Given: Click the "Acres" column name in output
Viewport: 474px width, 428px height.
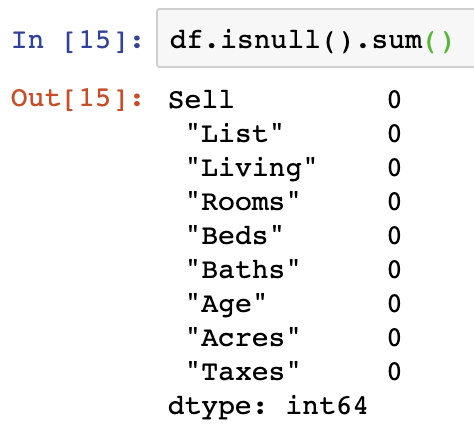Looking at the screenshot, I should [x=243, y=338].
